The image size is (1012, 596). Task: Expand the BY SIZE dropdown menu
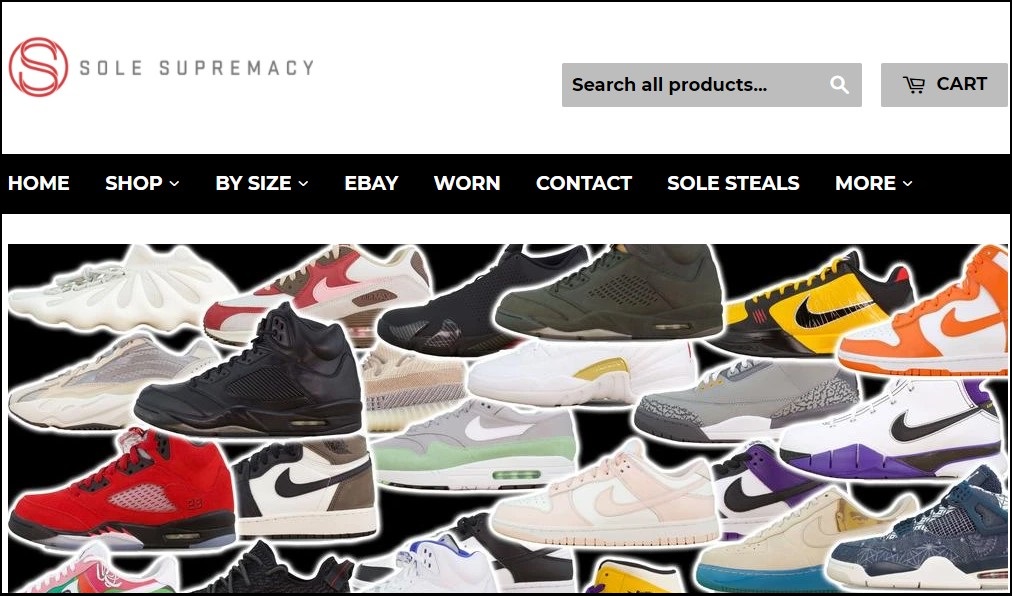261,183
